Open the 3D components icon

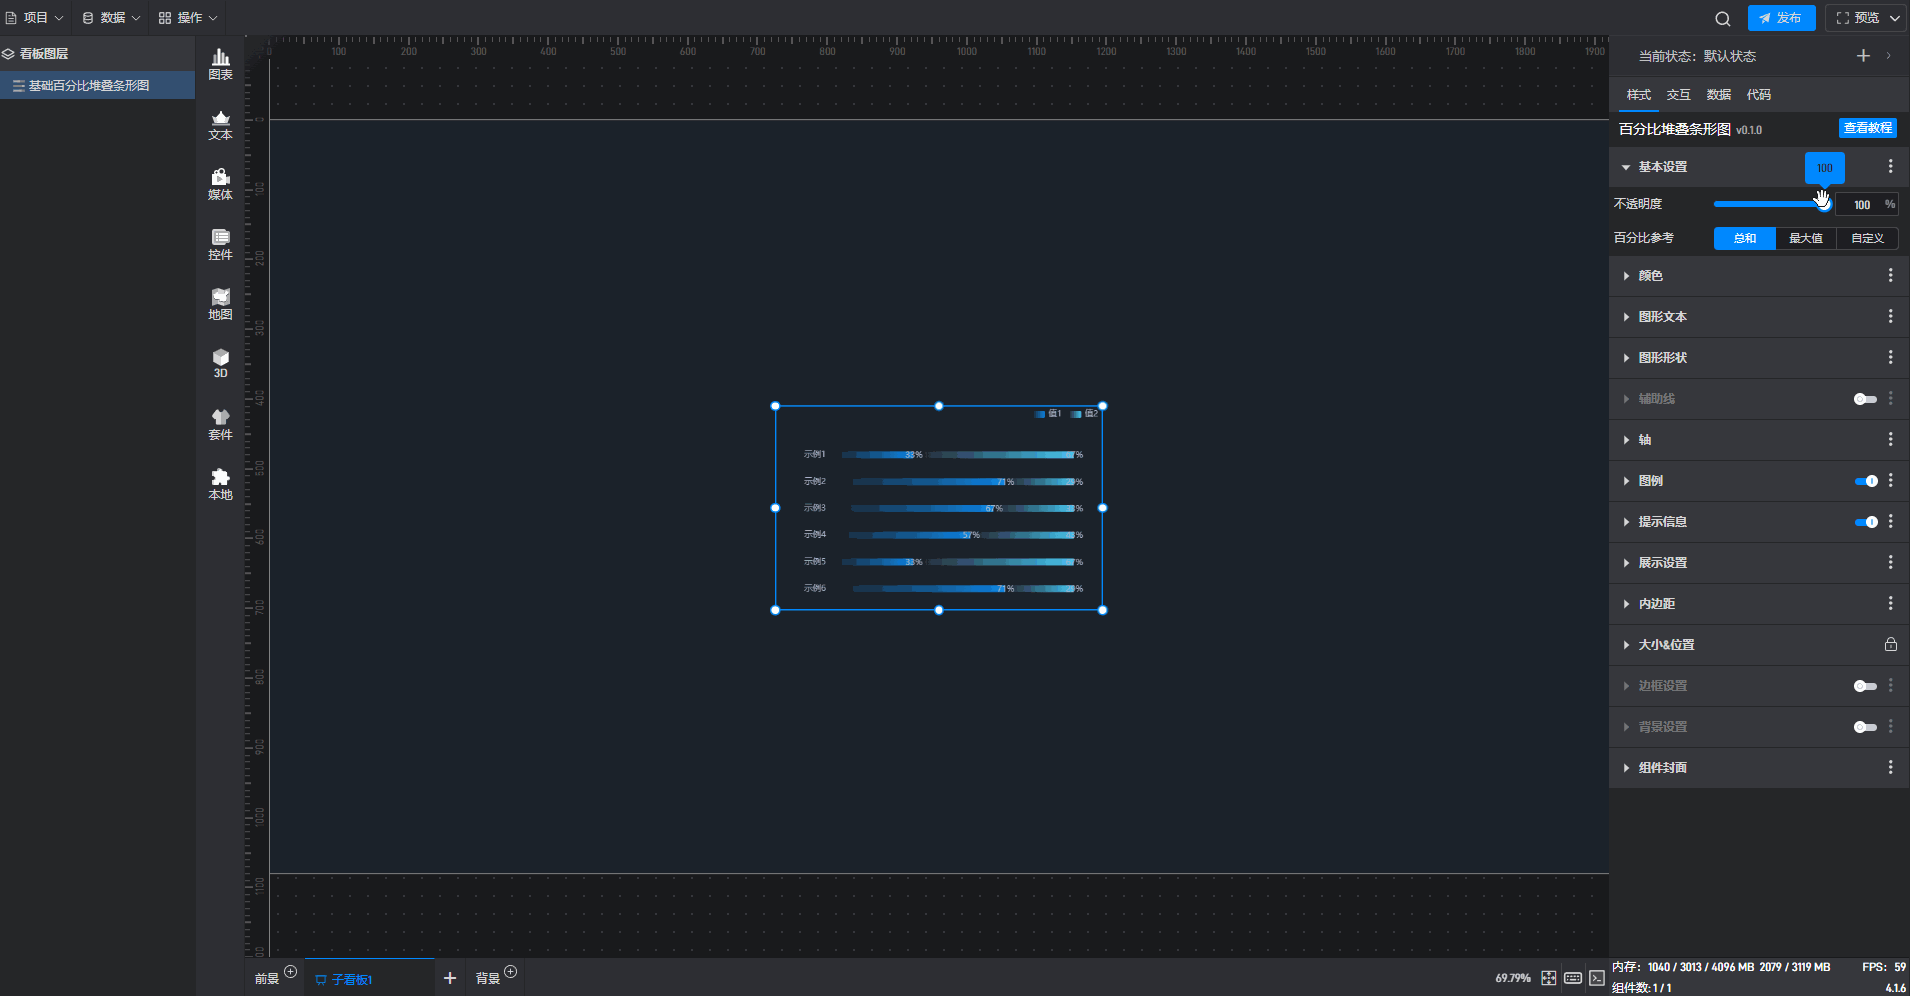[220, 363]
